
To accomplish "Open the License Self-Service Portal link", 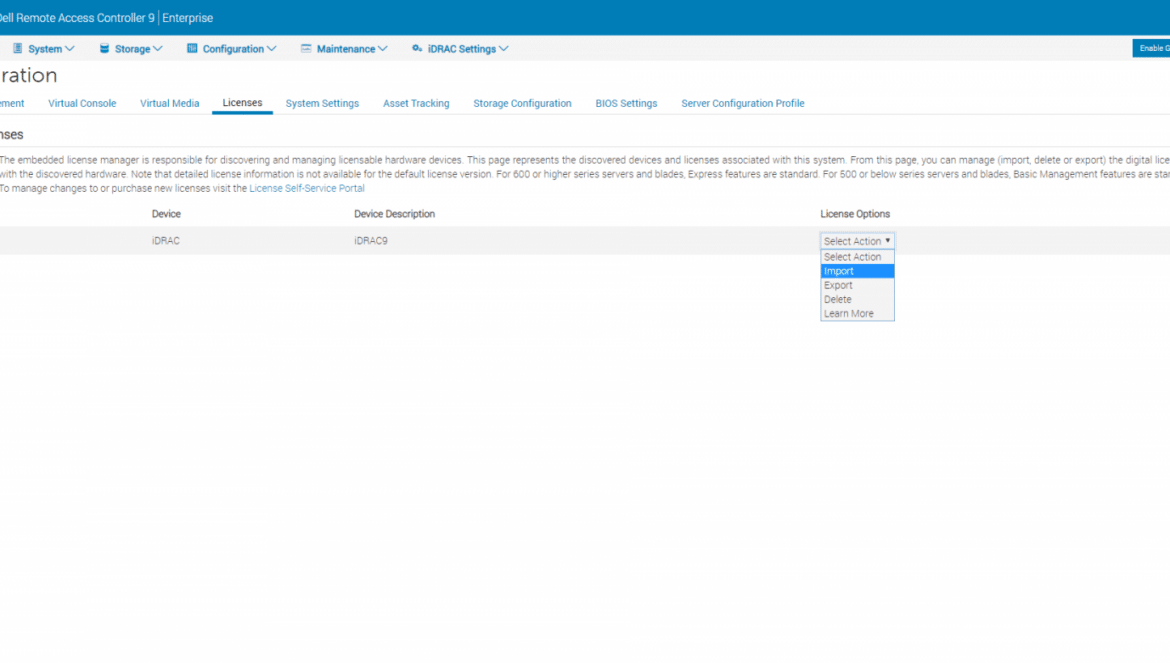I will click(307, 189).
